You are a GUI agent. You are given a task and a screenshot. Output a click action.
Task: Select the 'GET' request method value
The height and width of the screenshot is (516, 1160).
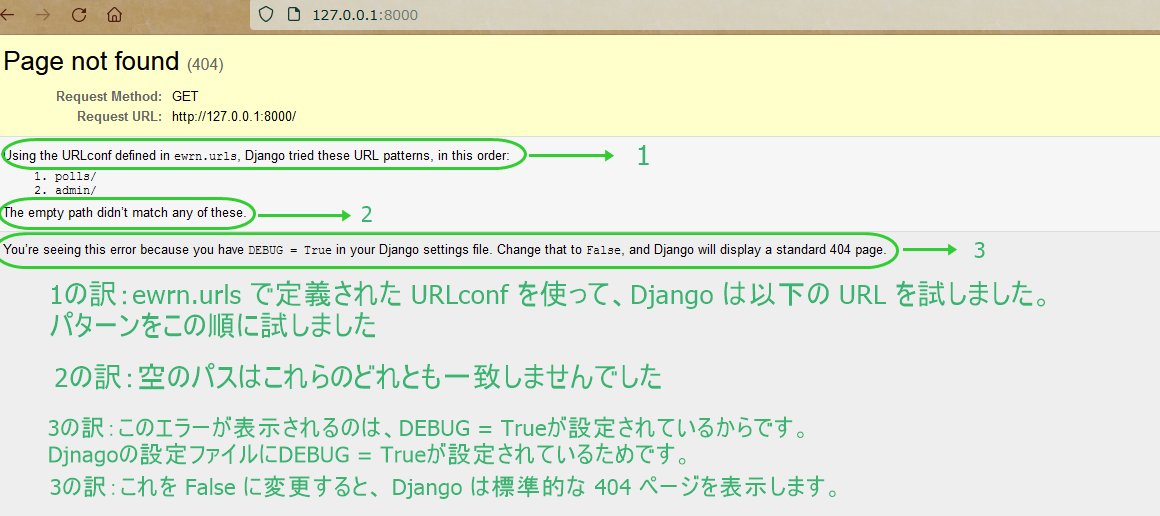(x=185, y=96)
